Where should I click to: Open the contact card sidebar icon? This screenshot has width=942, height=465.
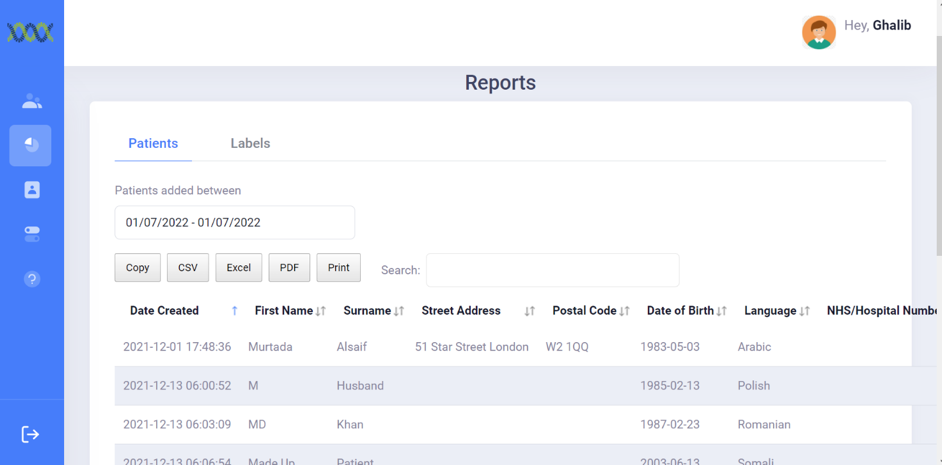(x=32, y=190)
